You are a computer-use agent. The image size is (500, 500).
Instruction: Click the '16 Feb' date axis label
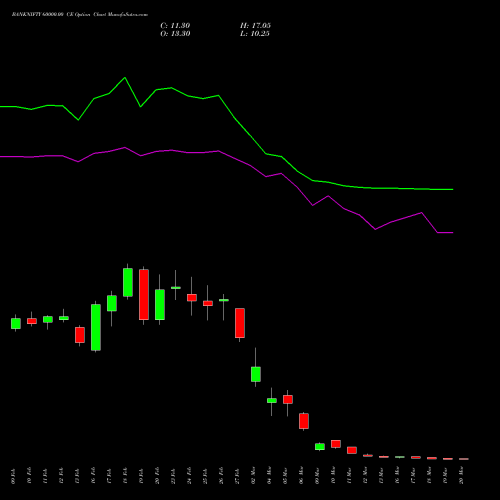click(93, 475)
